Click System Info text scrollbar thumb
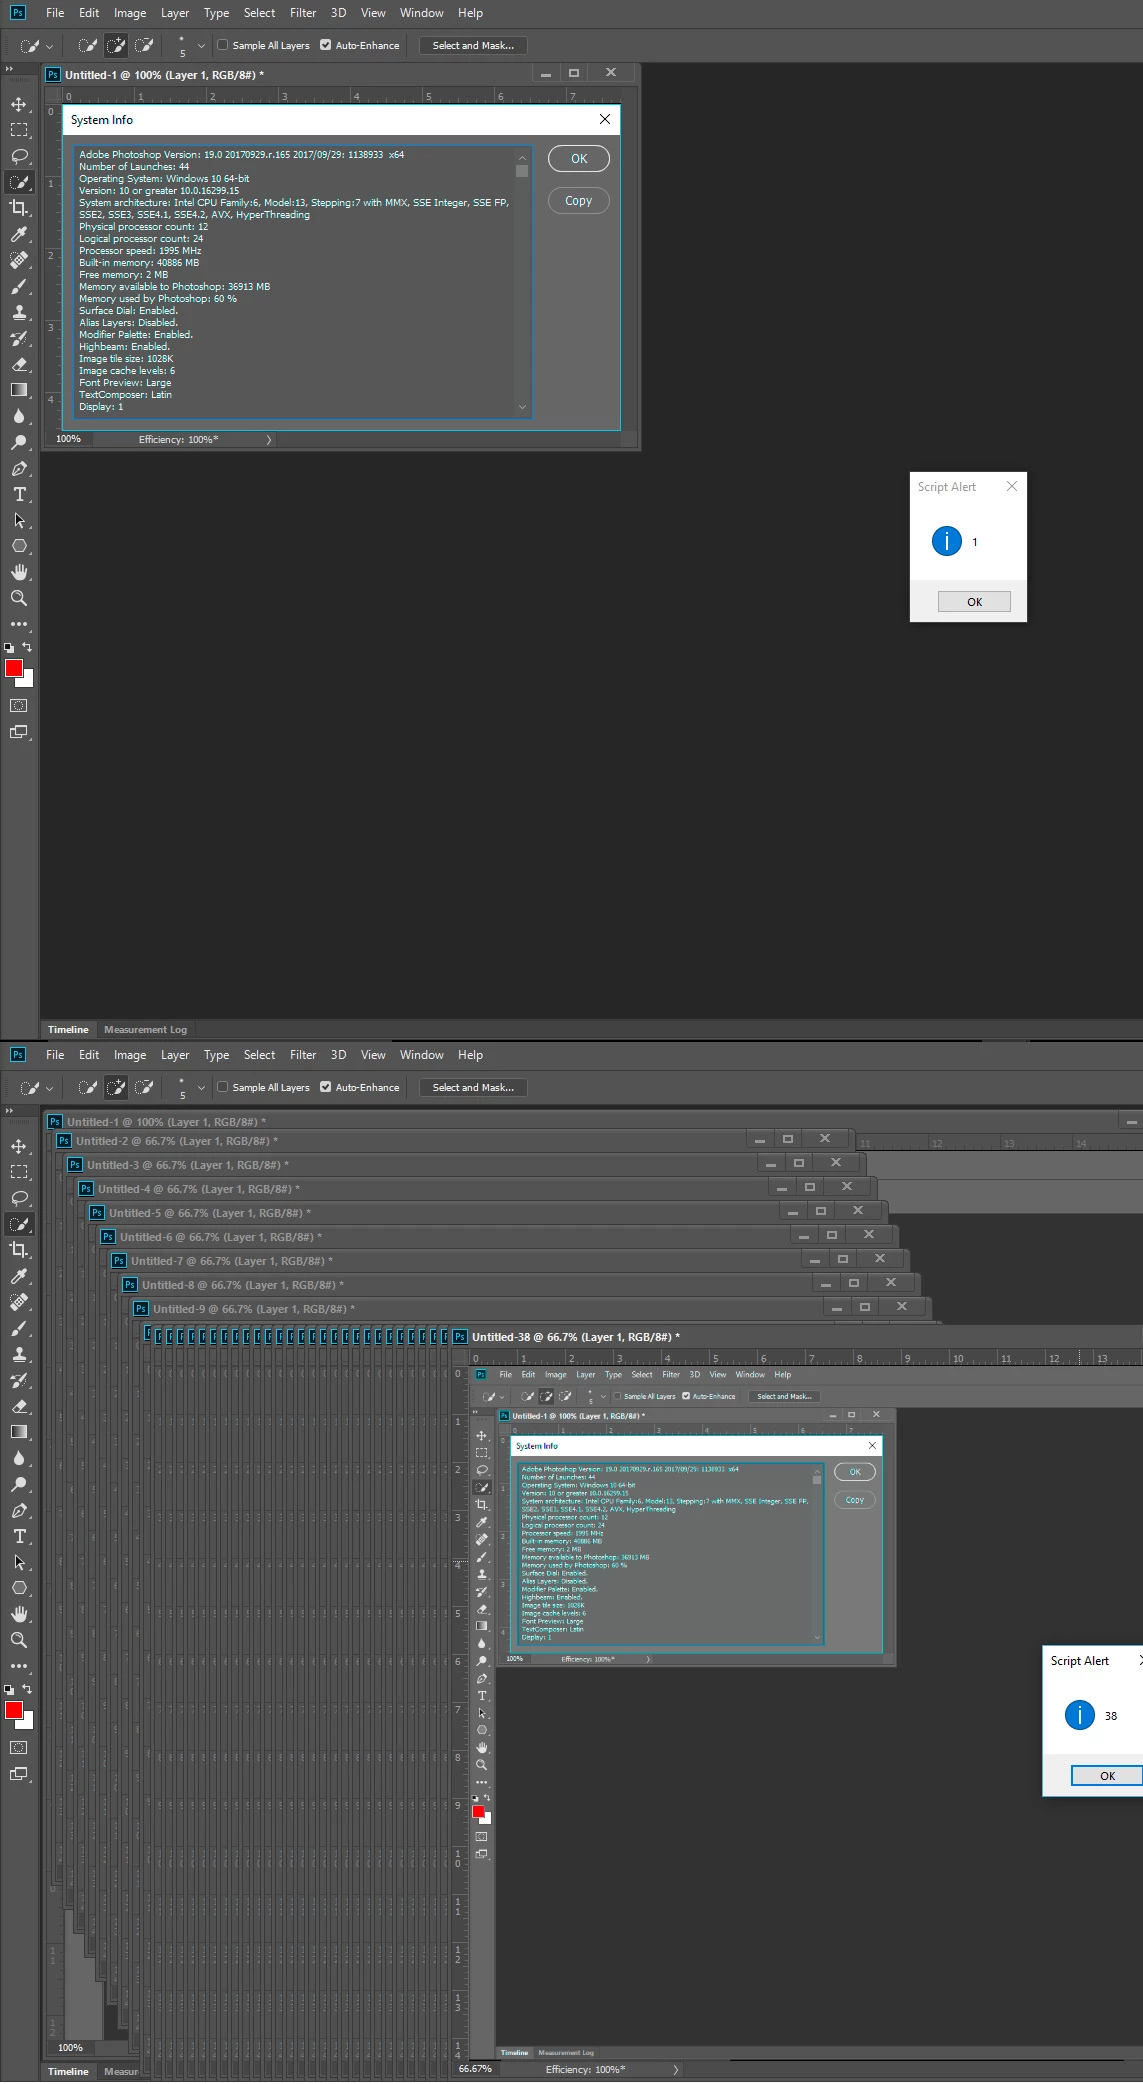Viewport: 1143px width, 2084px height. 522,170
